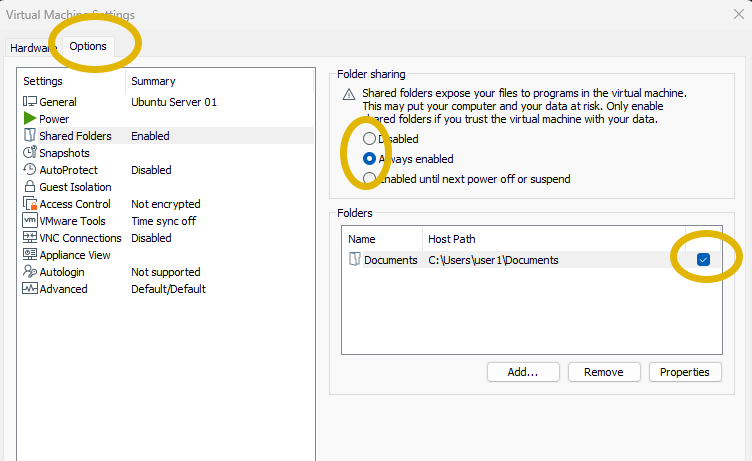
Task: Click the VNC Connections icon
Action: tap(30, 237)
